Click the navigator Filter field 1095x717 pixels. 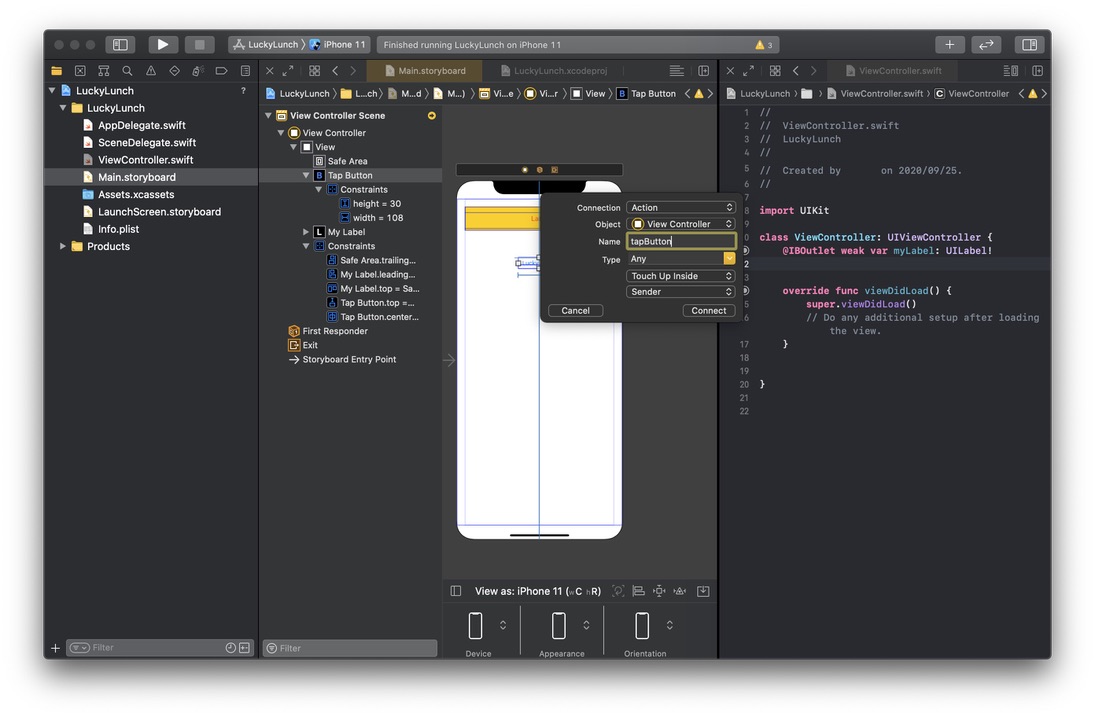pos(160,648)
